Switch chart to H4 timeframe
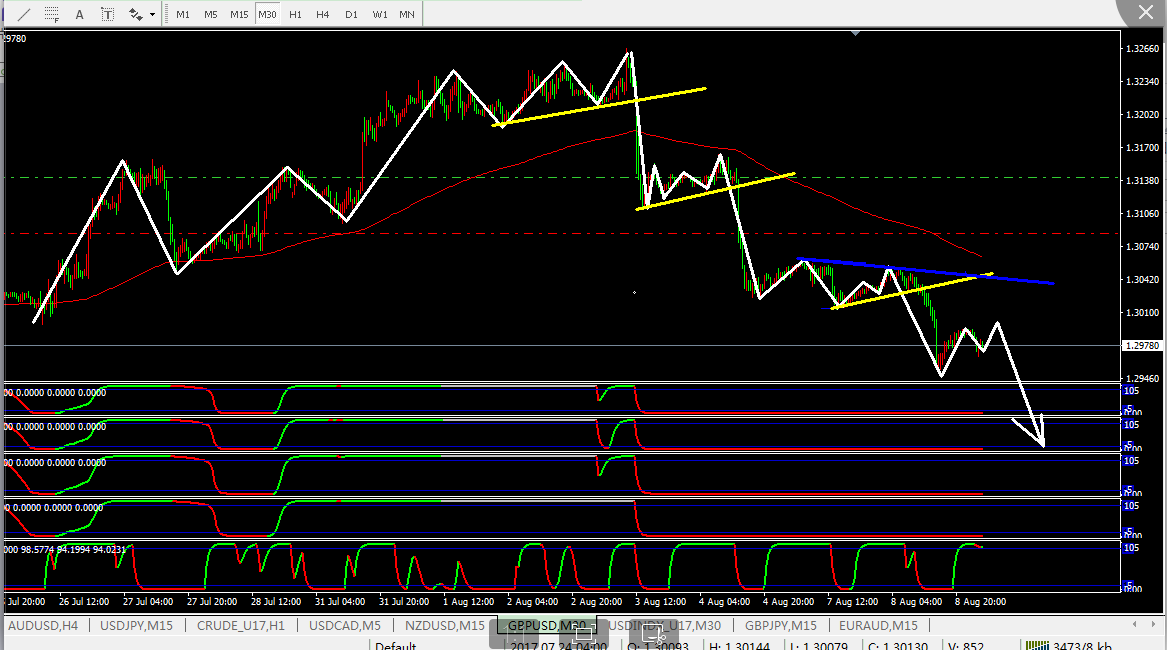 coord(322,14)
